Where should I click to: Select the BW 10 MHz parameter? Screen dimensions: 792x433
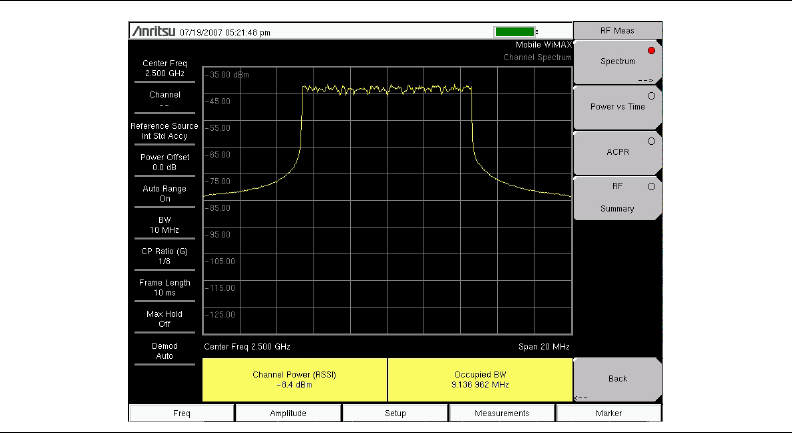pos(164,224)
